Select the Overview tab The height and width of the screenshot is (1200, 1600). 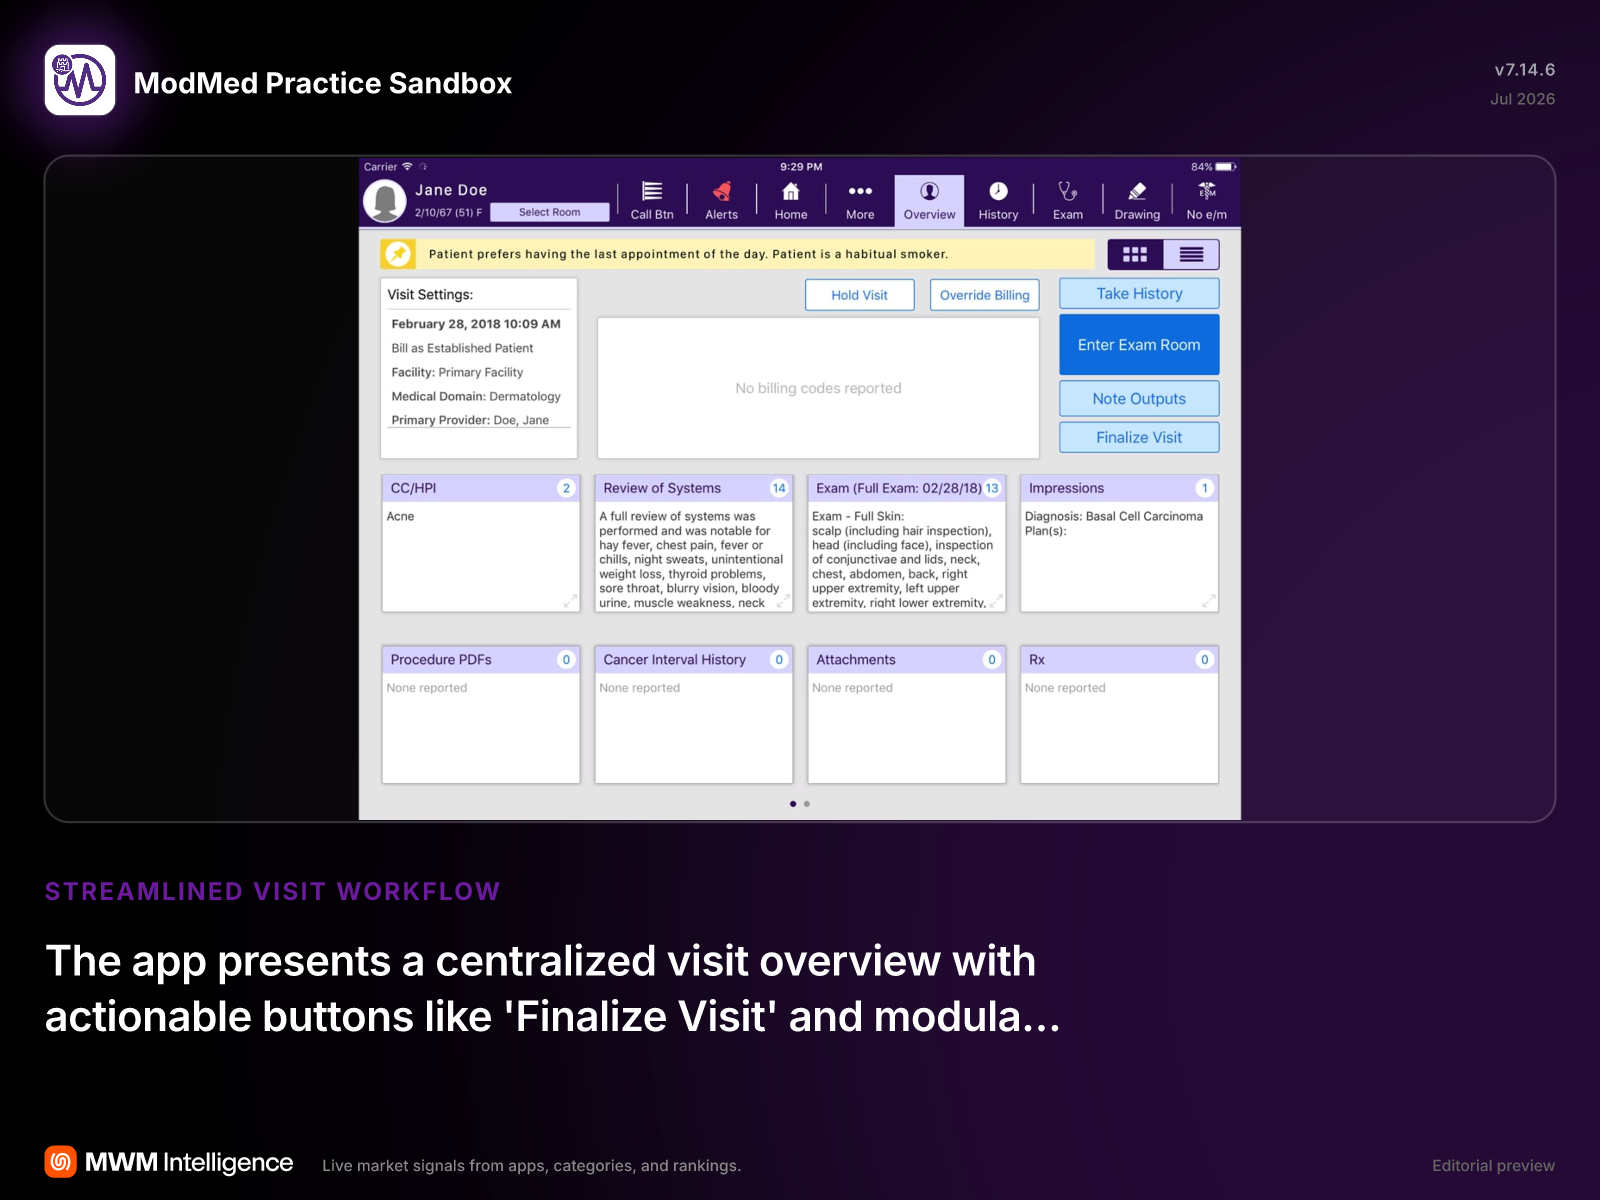point(929,200)
